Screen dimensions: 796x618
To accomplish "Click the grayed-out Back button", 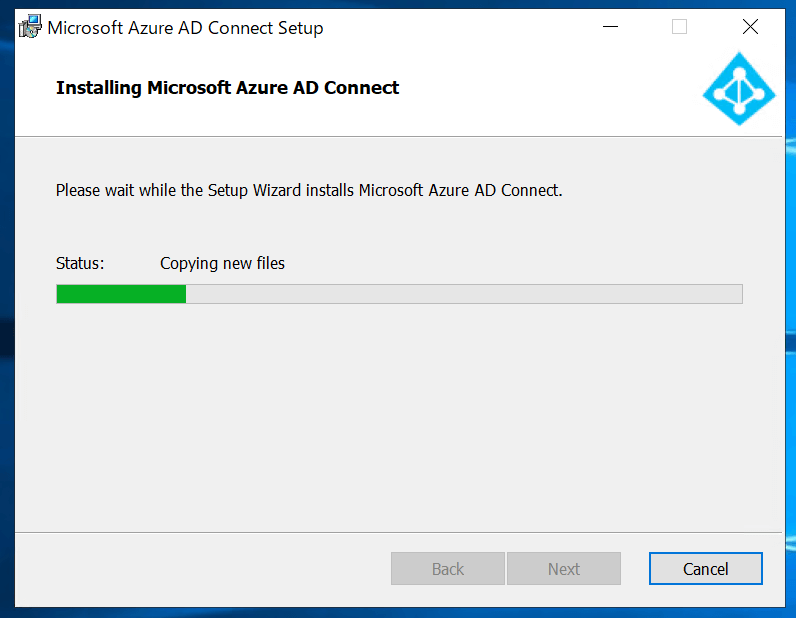I will pos(448,569).
